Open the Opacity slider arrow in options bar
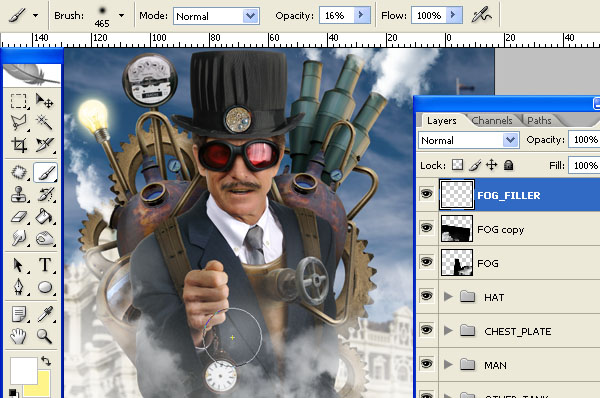This screenshot has width=600, height=398. (x=360, y=15)
